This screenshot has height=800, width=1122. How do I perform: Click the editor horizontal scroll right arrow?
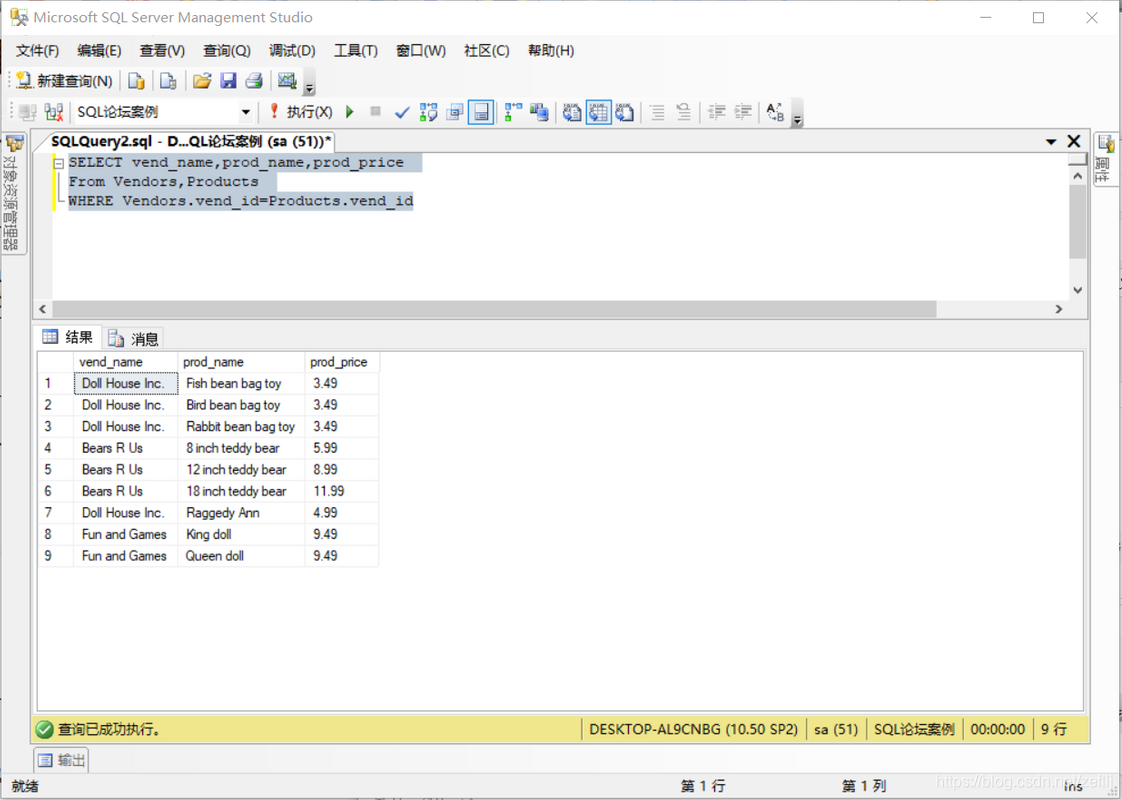[1059, 309]
